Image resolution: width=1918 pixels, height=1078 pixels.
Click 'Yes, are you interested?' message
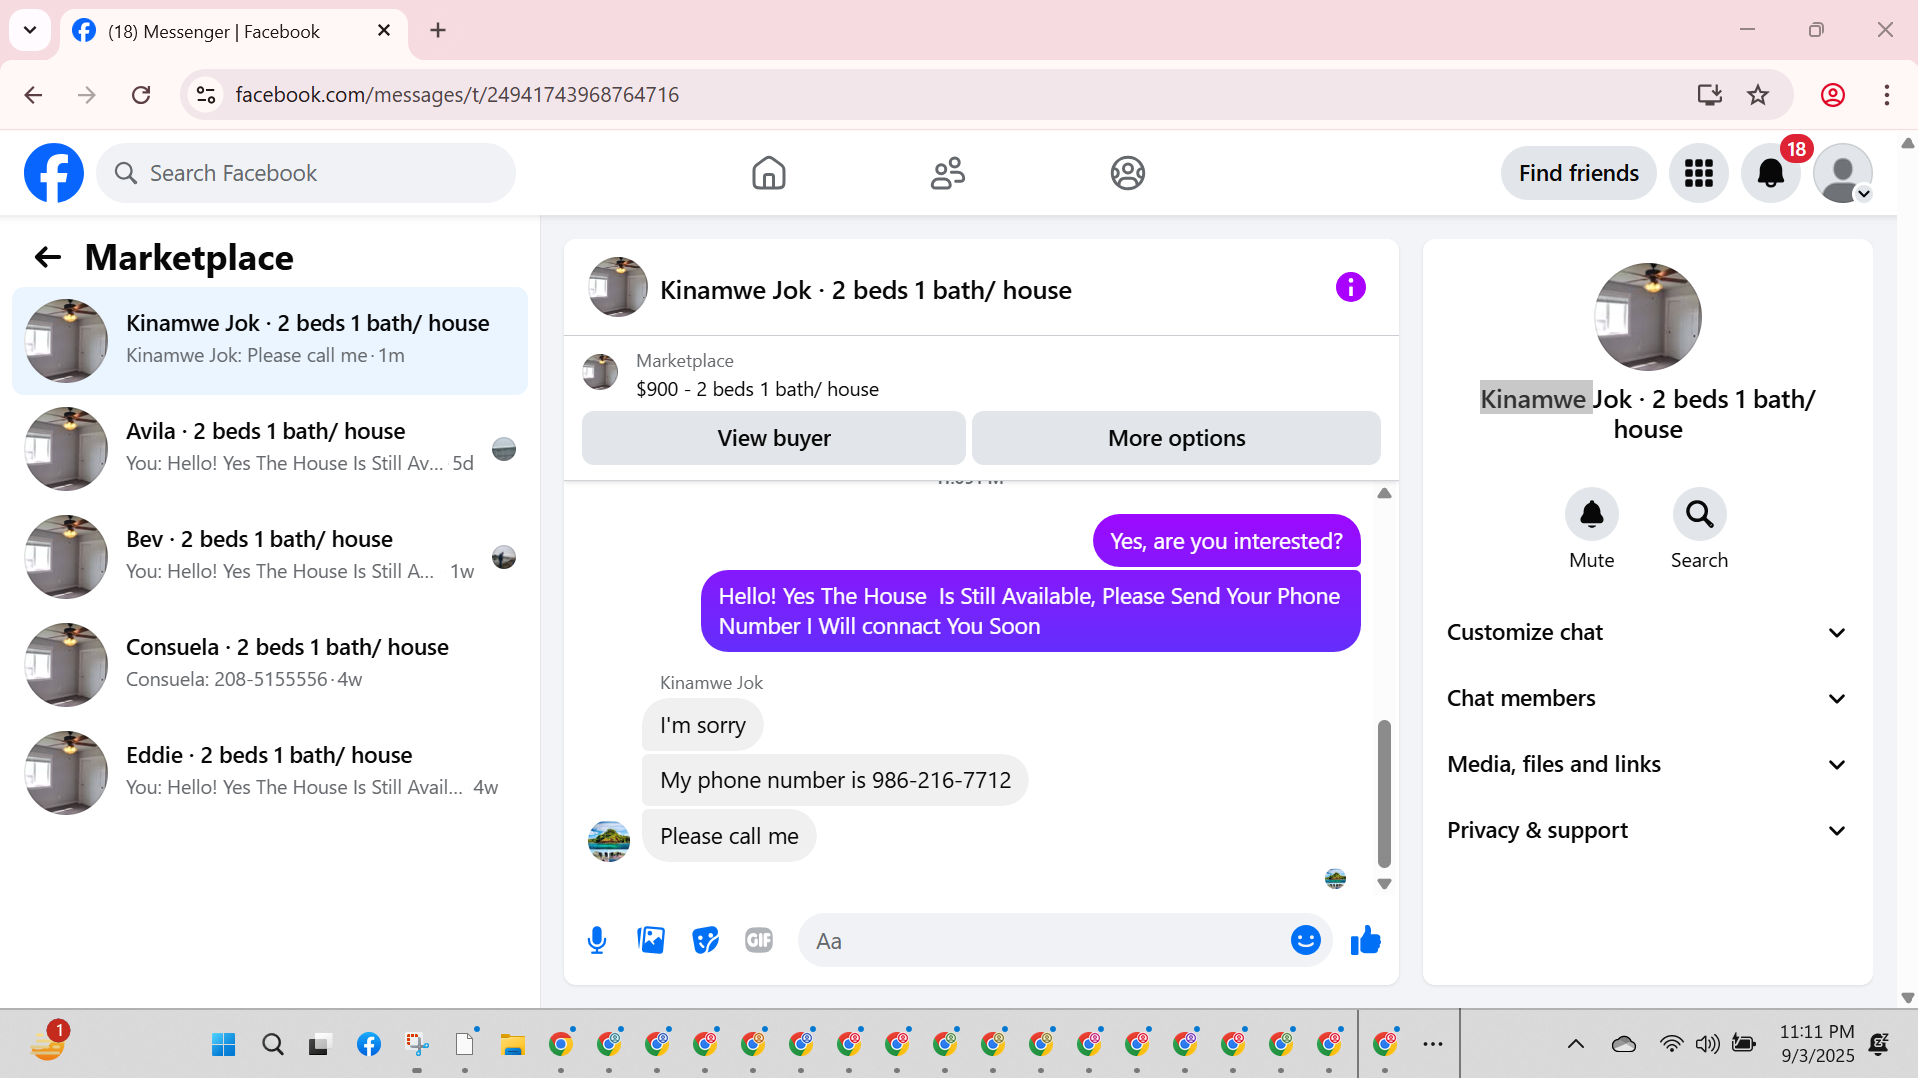(x=1226, y=541)
